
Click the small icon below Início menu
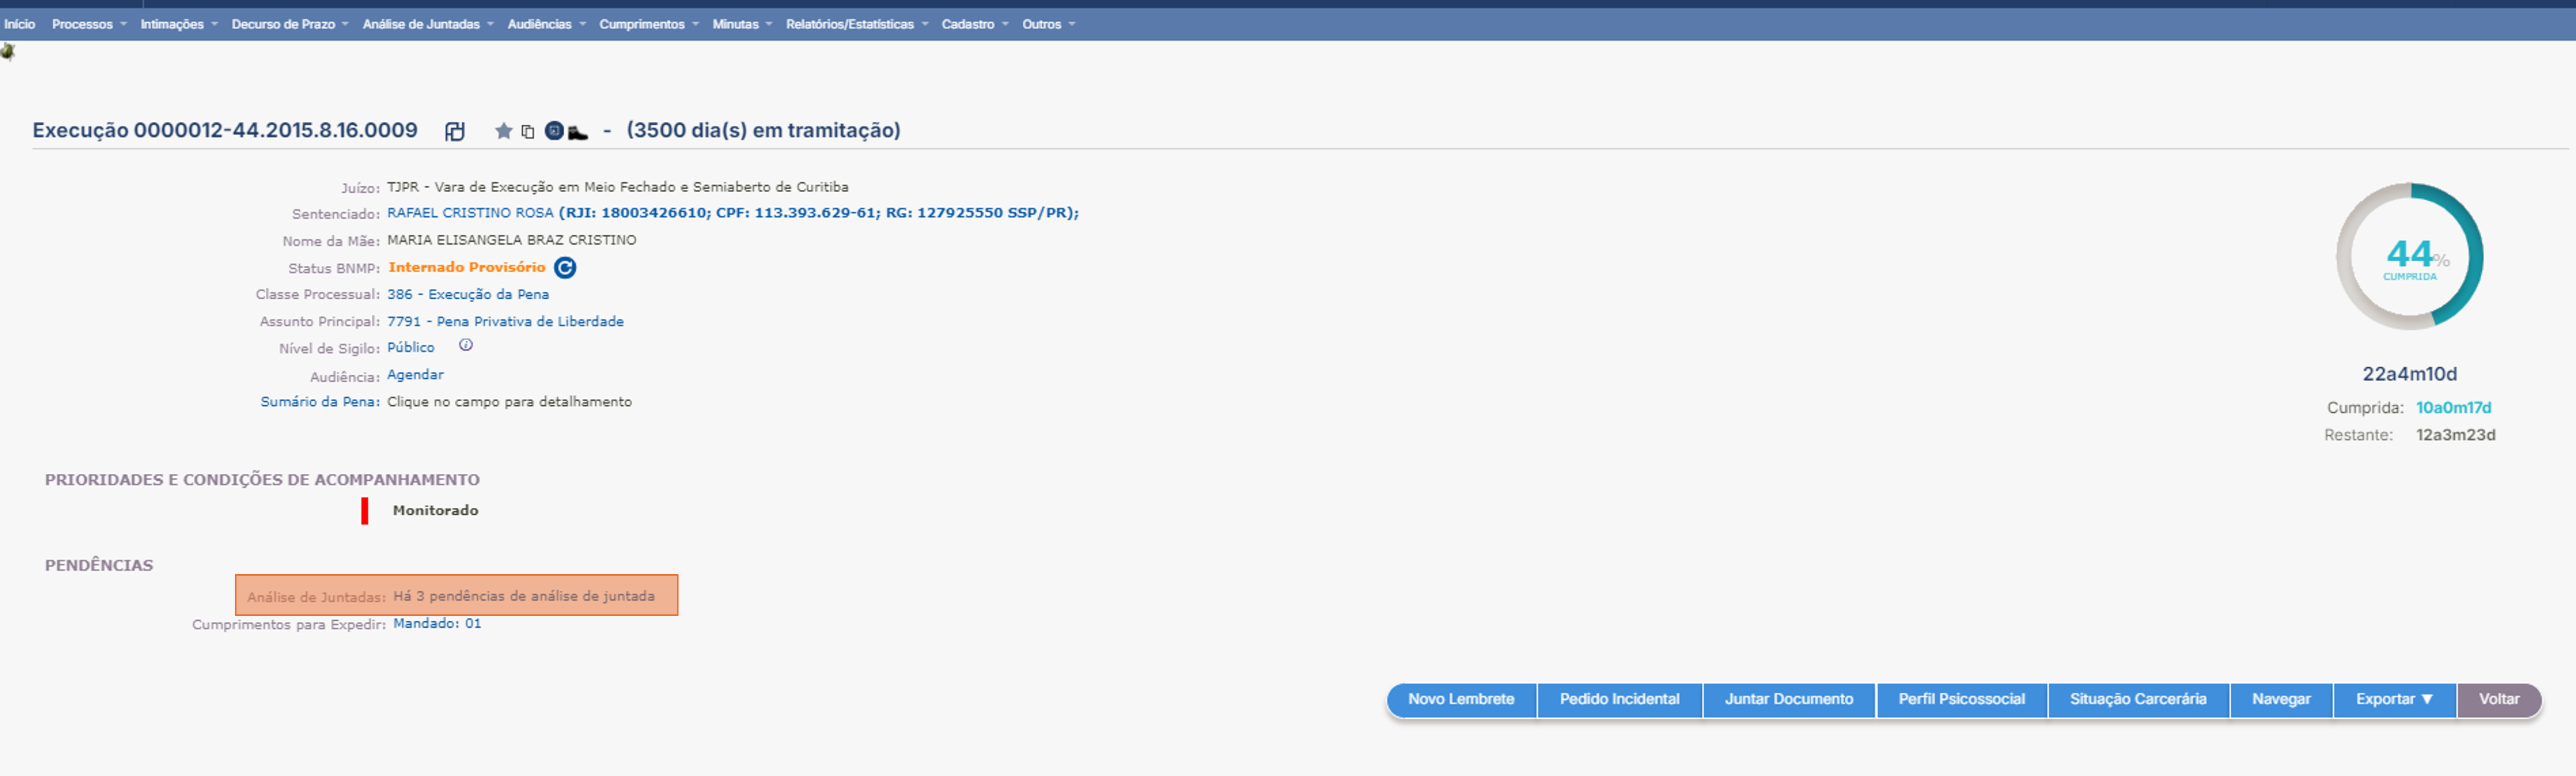tap(8, 51)
